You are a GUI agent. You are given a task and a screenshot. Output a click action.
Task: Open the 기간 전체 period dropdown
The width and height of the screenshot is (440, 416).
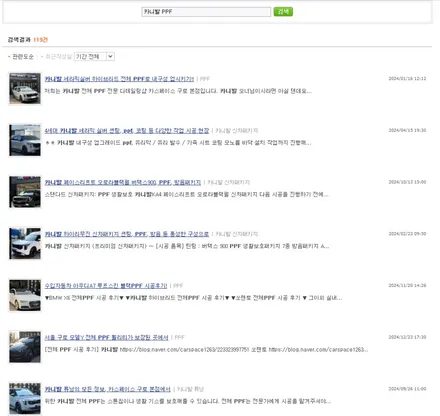click(x=94, y=57)
